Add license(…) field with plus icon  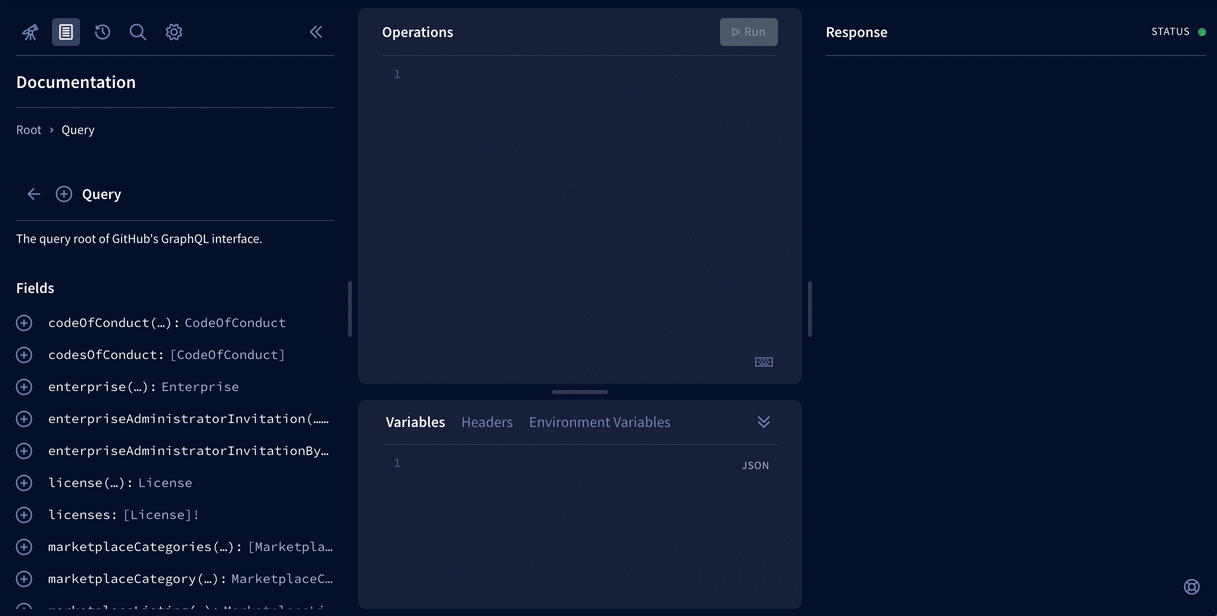click(x=24, y=483)
